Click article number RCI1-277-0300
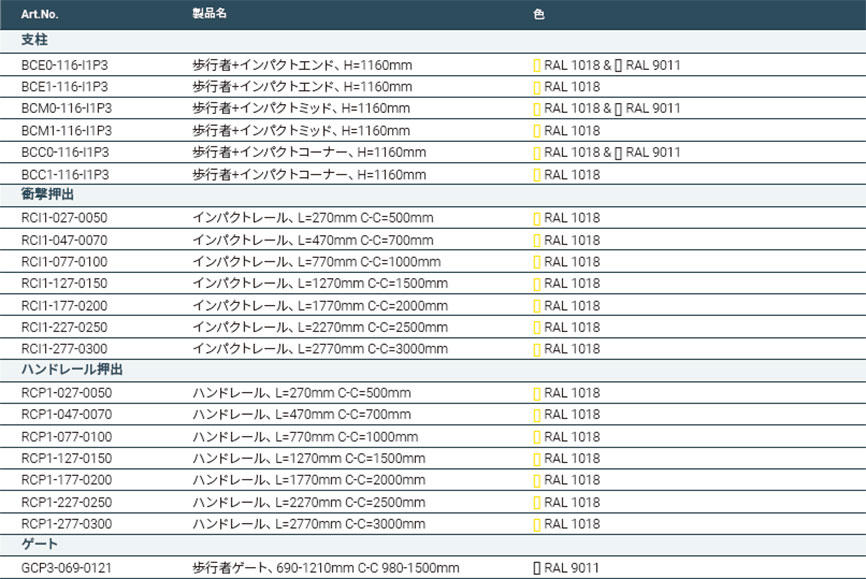 pyautogui.click(x=64, y=349)
